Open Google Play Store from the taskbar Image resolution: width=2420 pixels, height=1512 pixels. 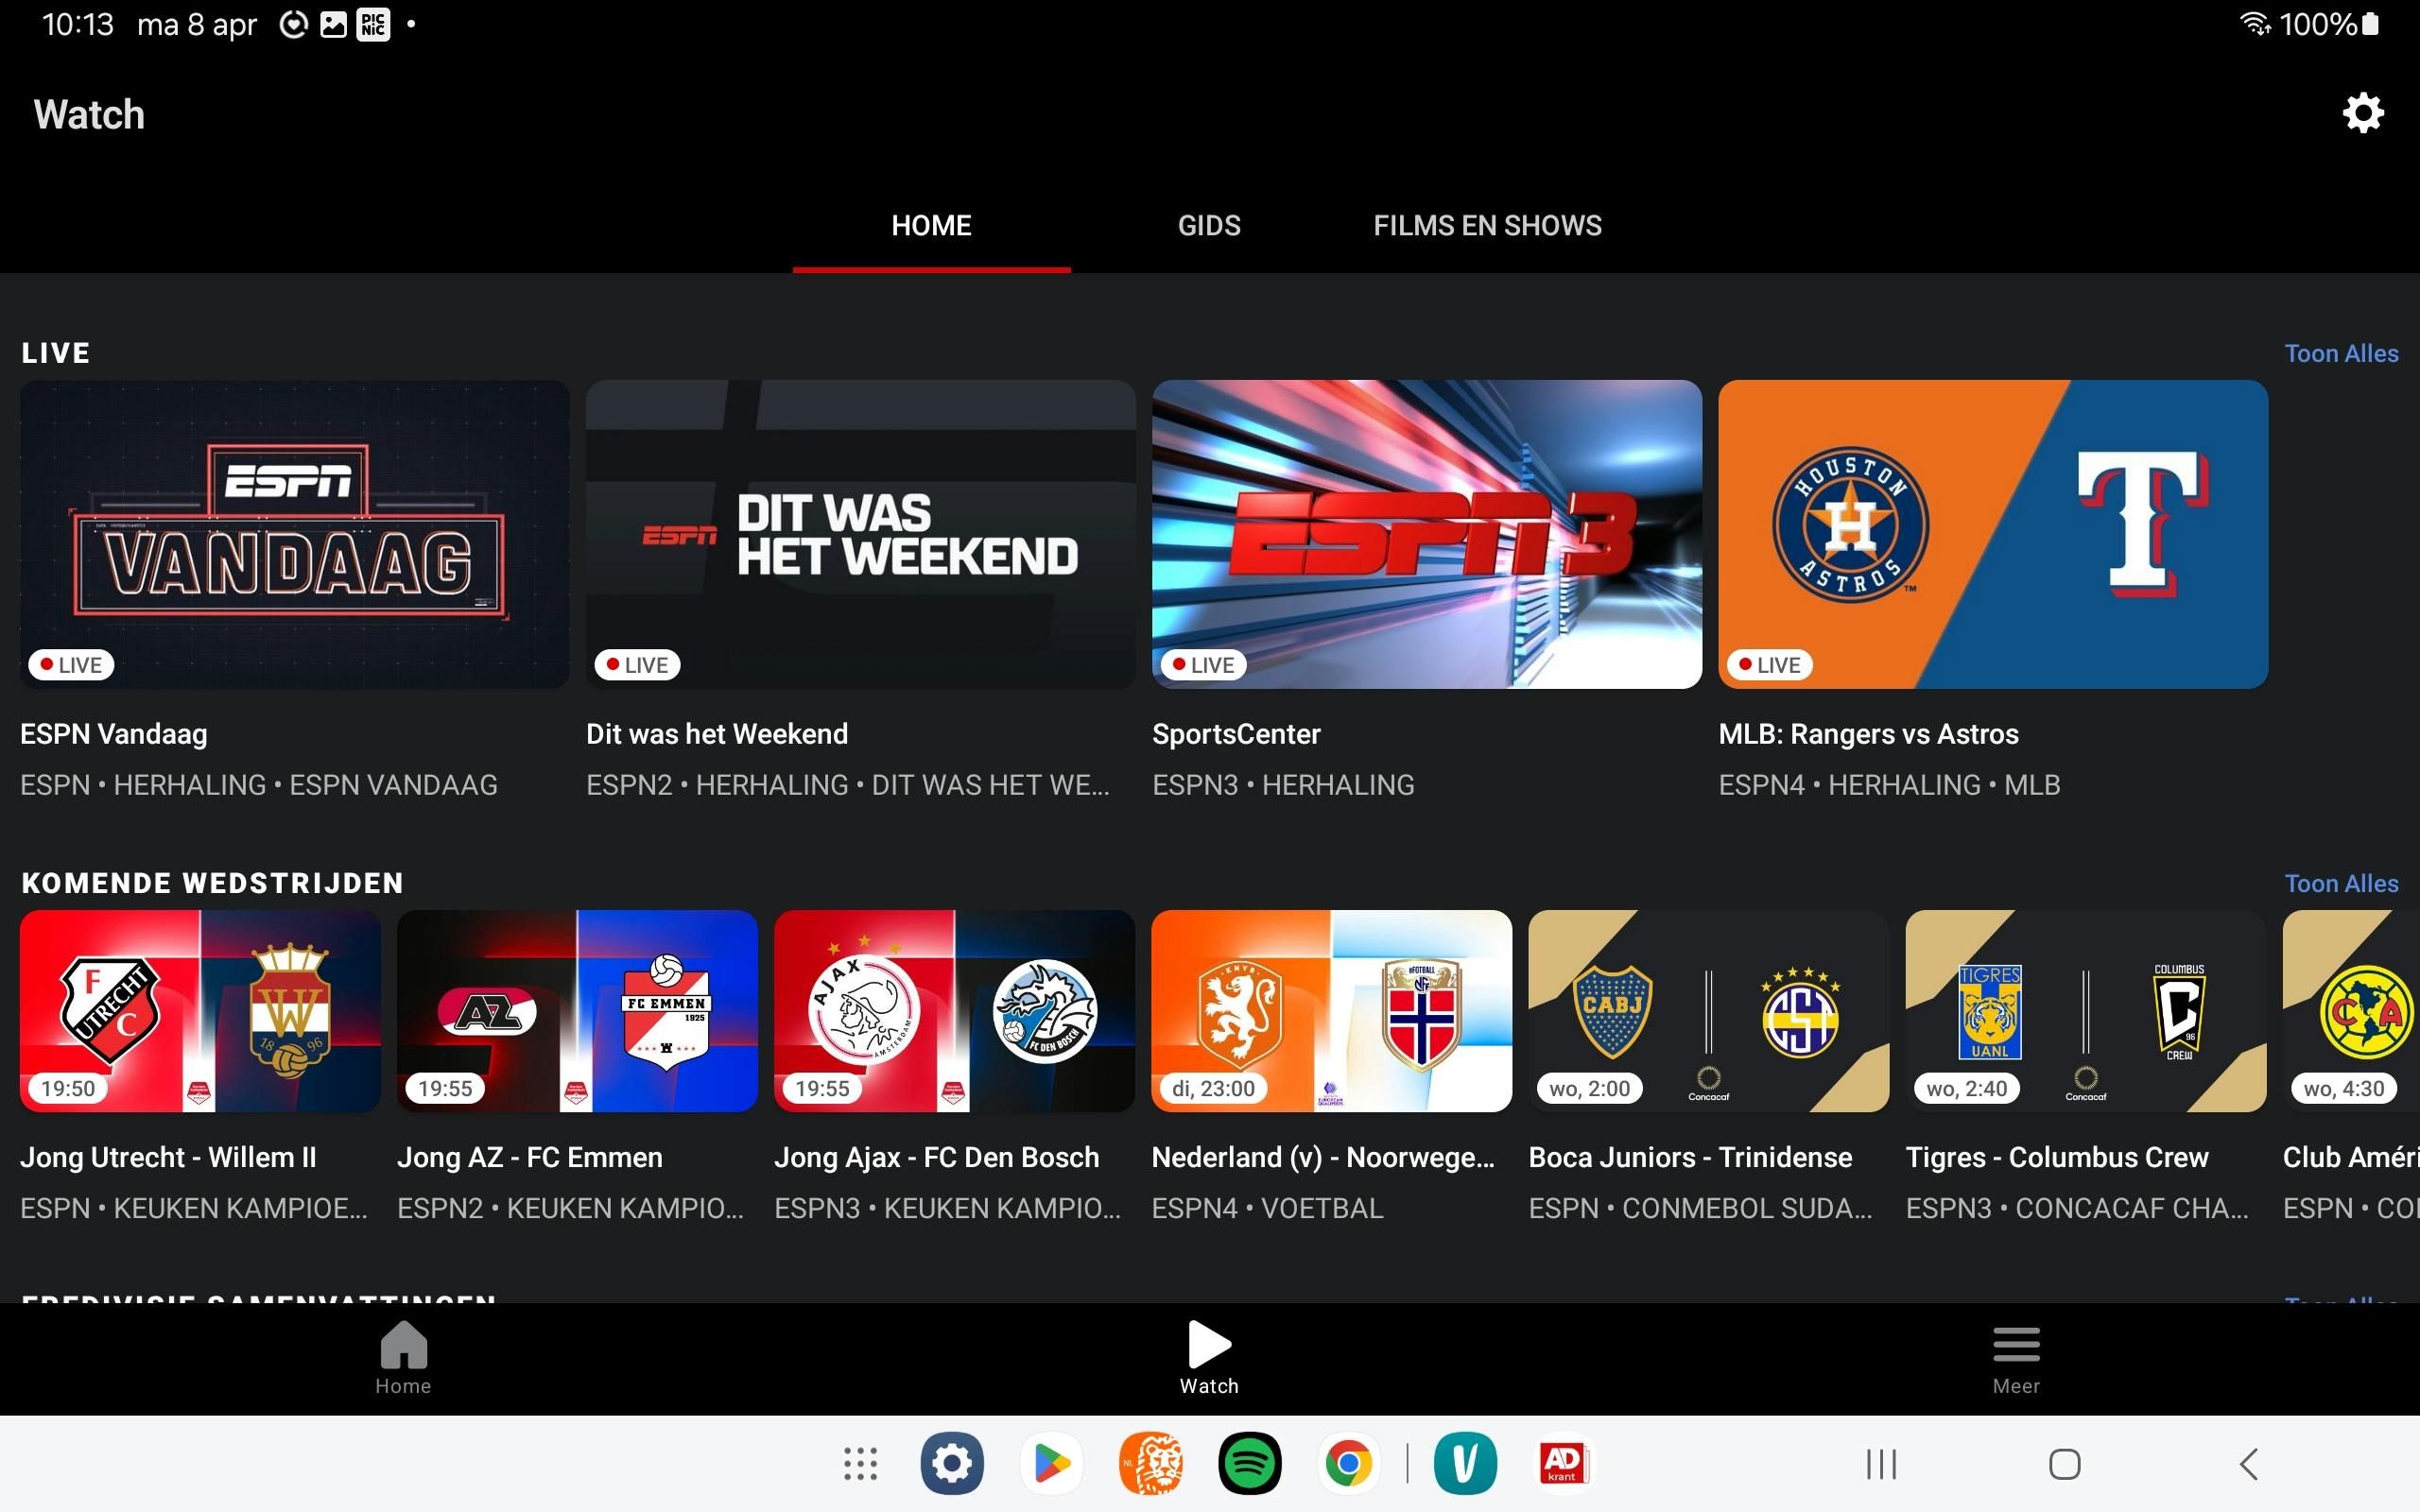click(x=1050, y=1464)
